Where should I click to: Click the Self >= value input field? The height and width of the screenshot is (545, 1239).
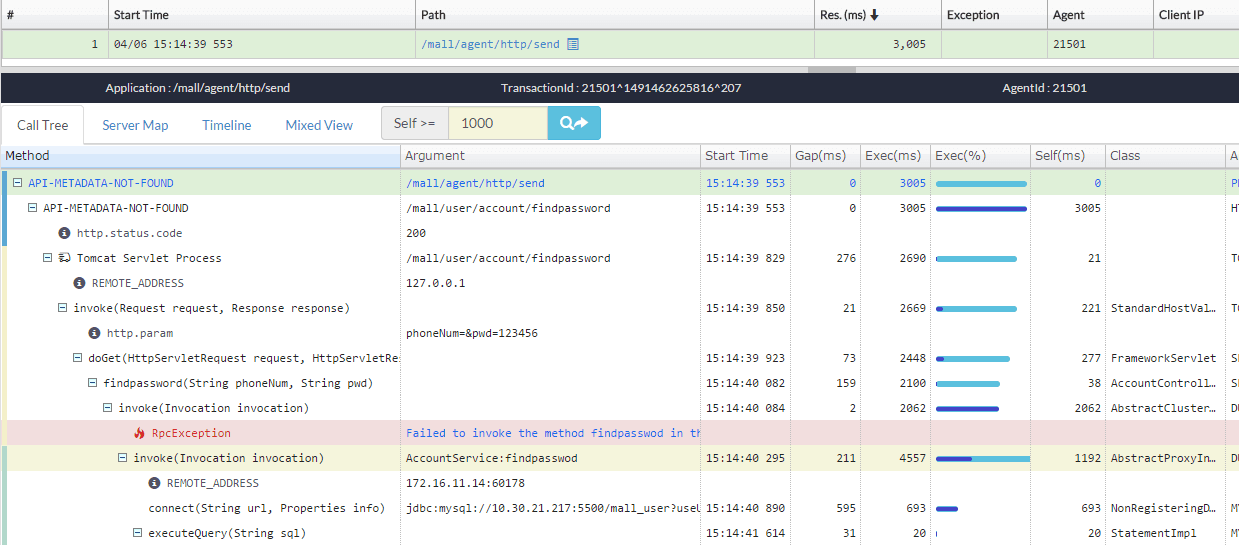[497, 124]
